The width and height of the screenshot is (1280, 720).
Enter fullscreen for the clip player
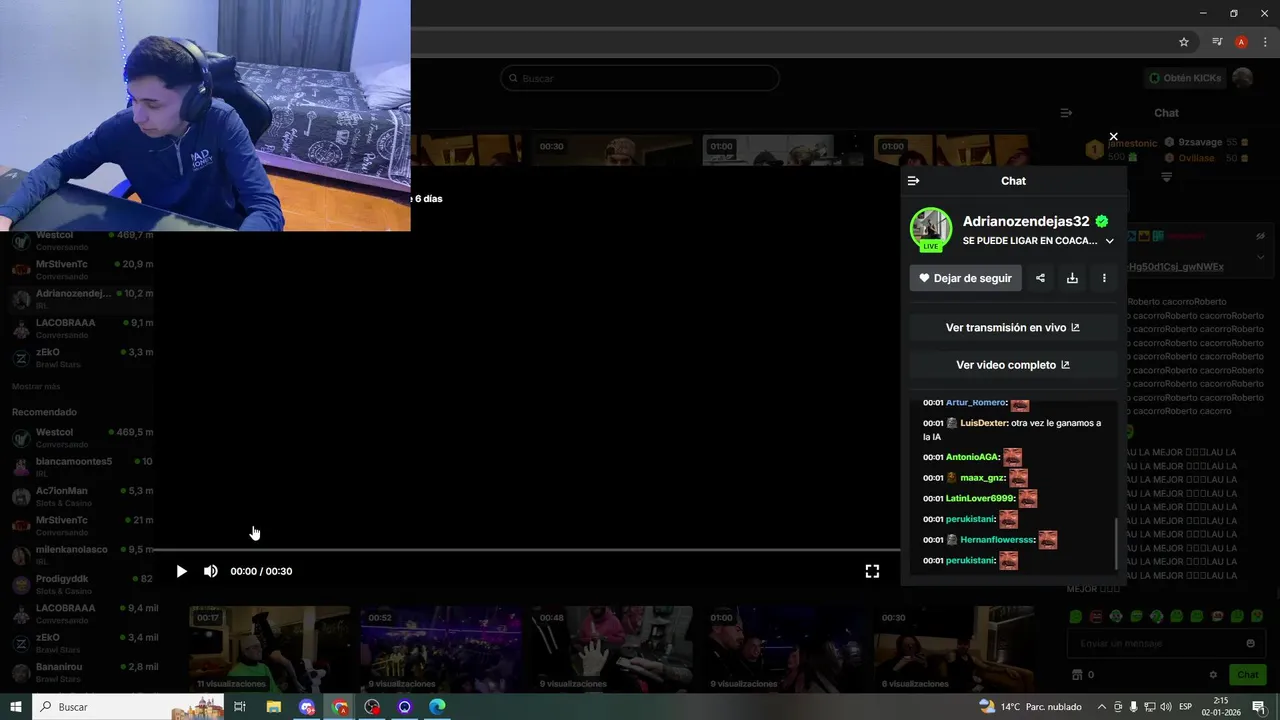pyautogui.click(x=872, y=571)
